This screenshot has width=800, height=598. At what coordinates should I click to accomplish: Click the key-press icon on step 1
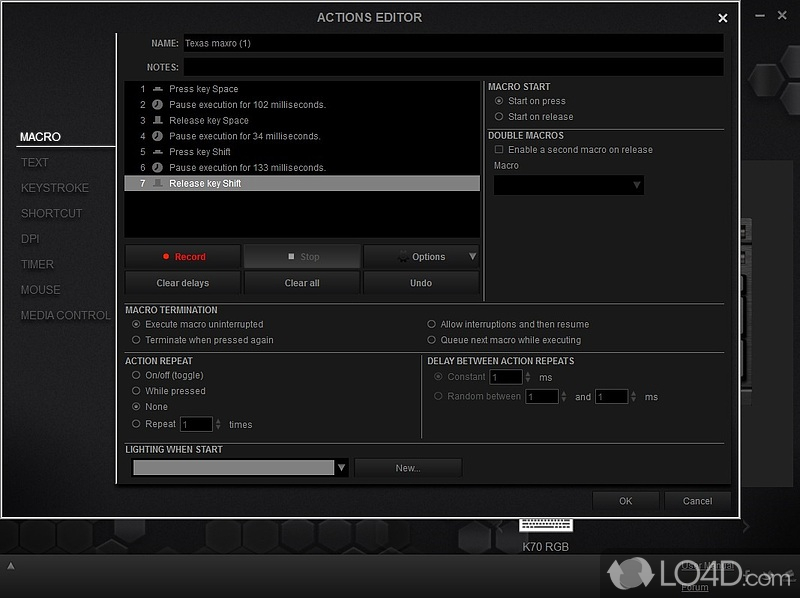[158, 89]
